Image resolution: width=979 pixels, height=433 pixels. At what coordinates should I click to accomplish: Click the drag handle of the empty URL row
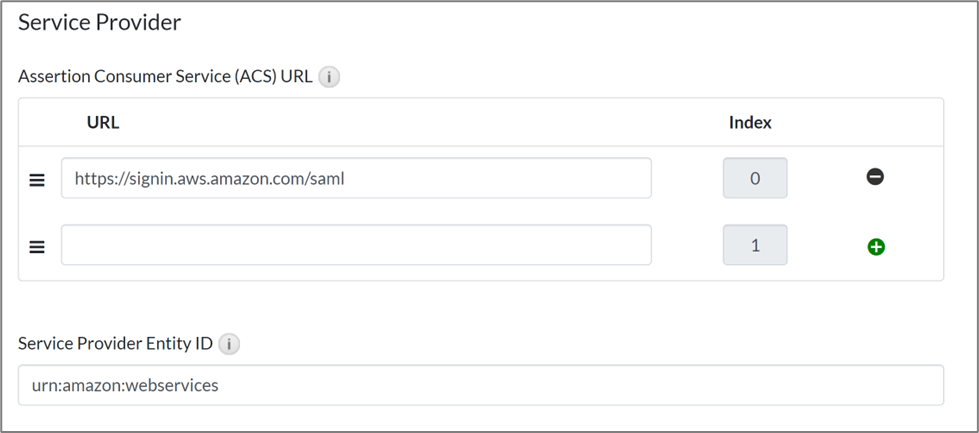(37, 246)
